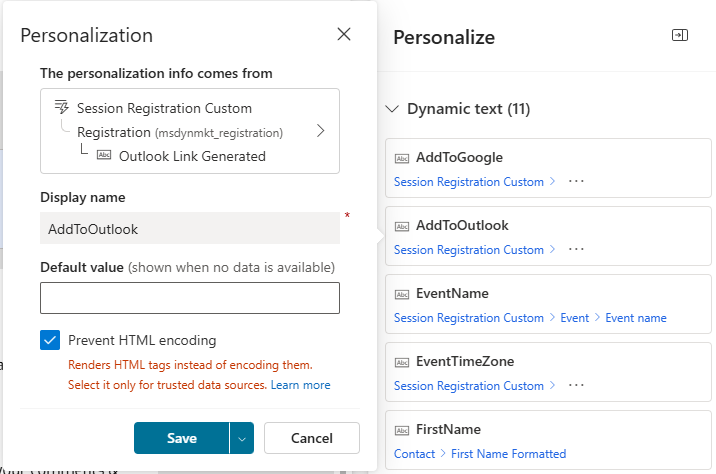
Task: Open the Save split button dropdown
Action: pos(241,438)
